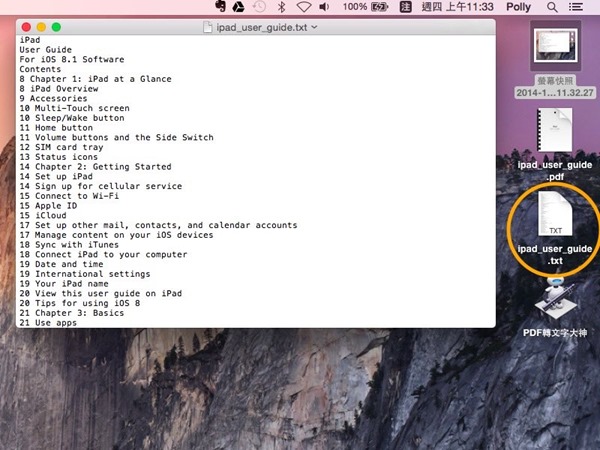Open the input method menu icon

coord(406,7)
